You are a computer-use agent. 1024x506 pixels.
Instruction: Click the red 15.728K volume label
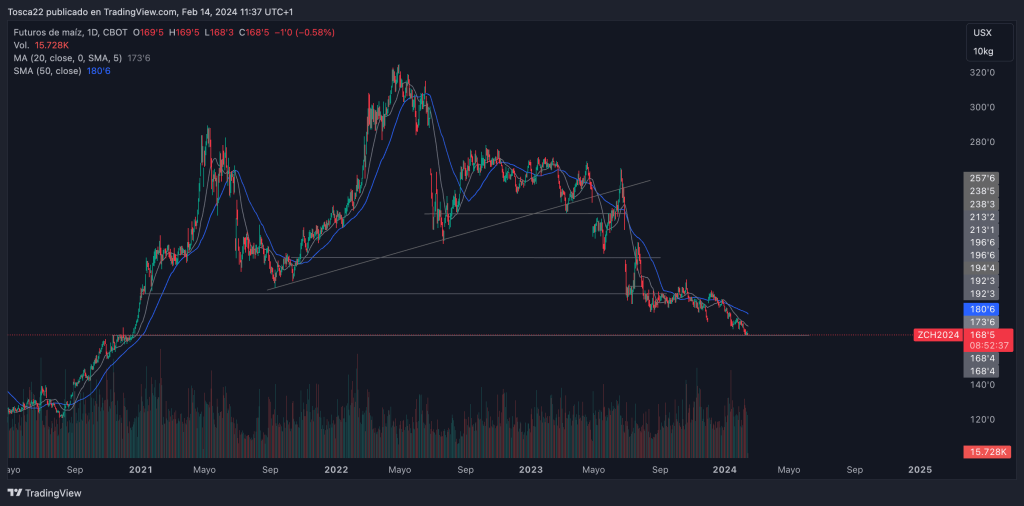point(989,453)
